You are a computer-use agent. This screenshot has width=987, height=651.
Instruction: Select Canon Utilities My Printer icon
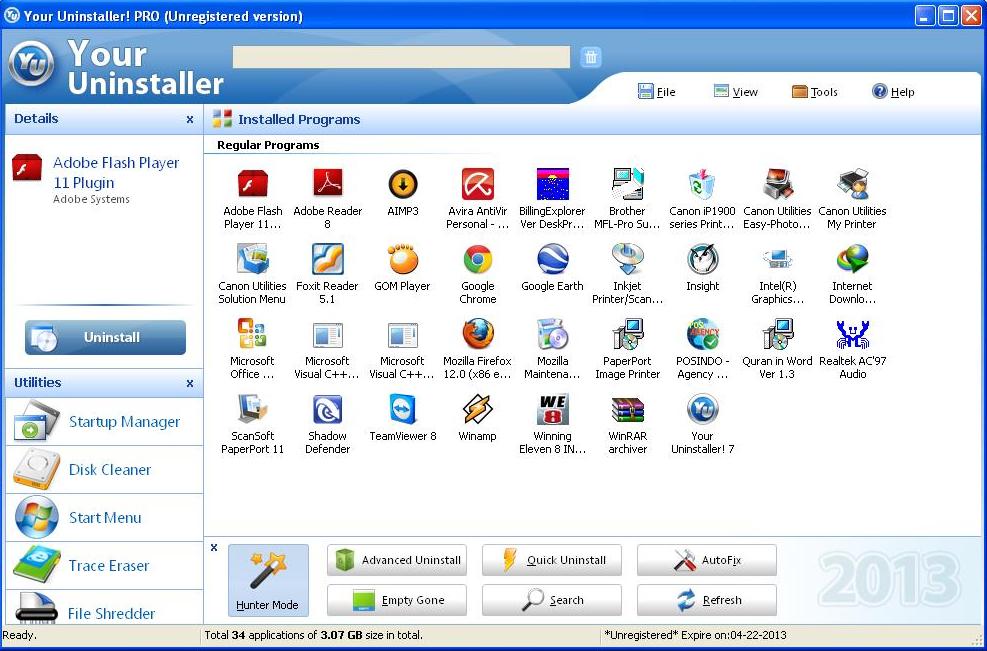coord(852,184)
